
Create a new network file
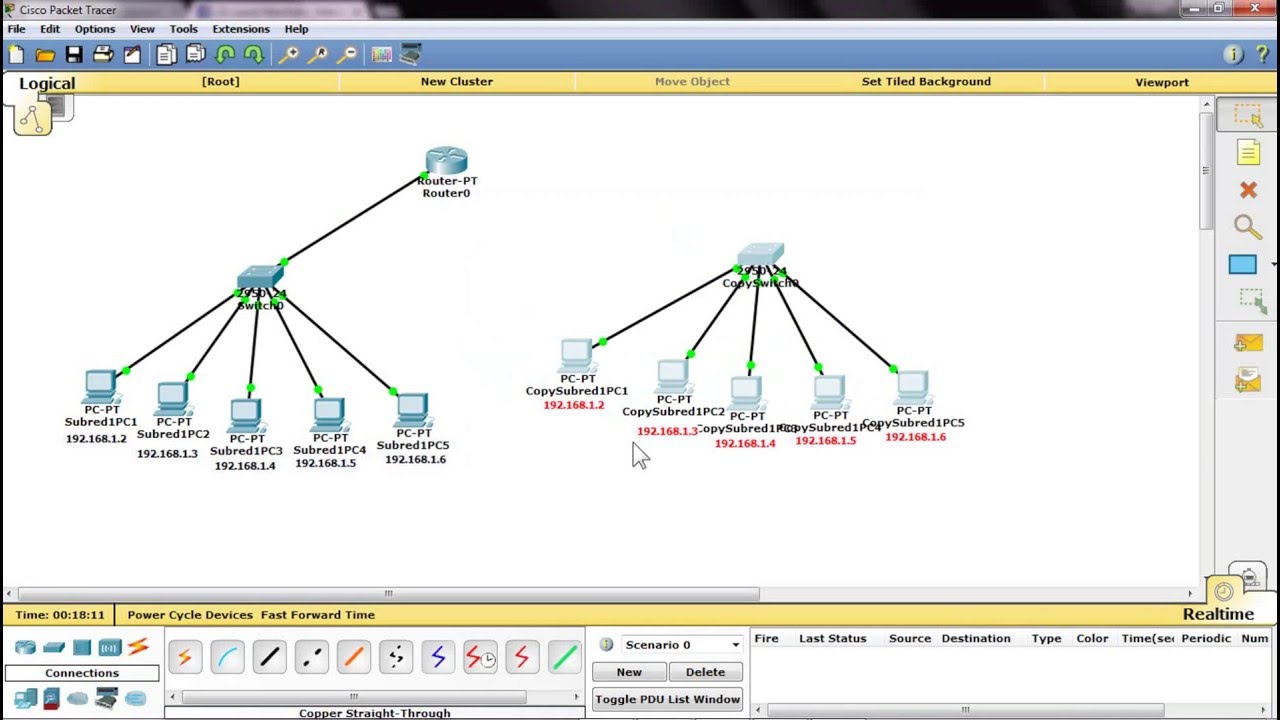(17, 55)
